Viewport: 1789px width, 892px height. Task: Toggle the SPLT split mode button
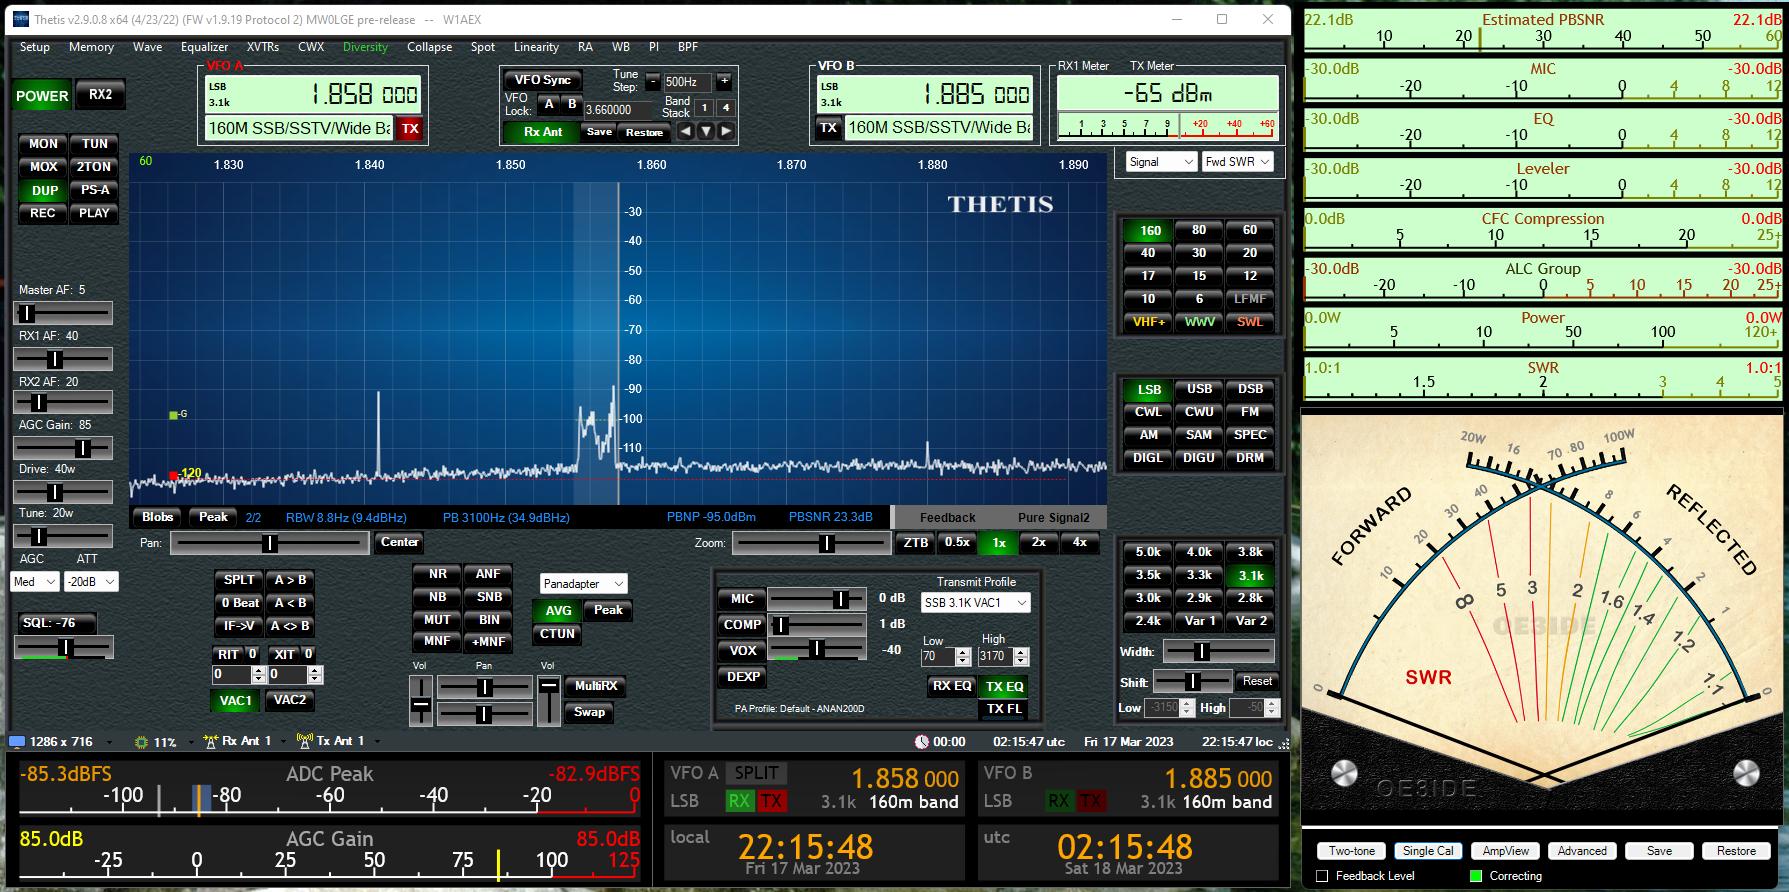(239, 580)
